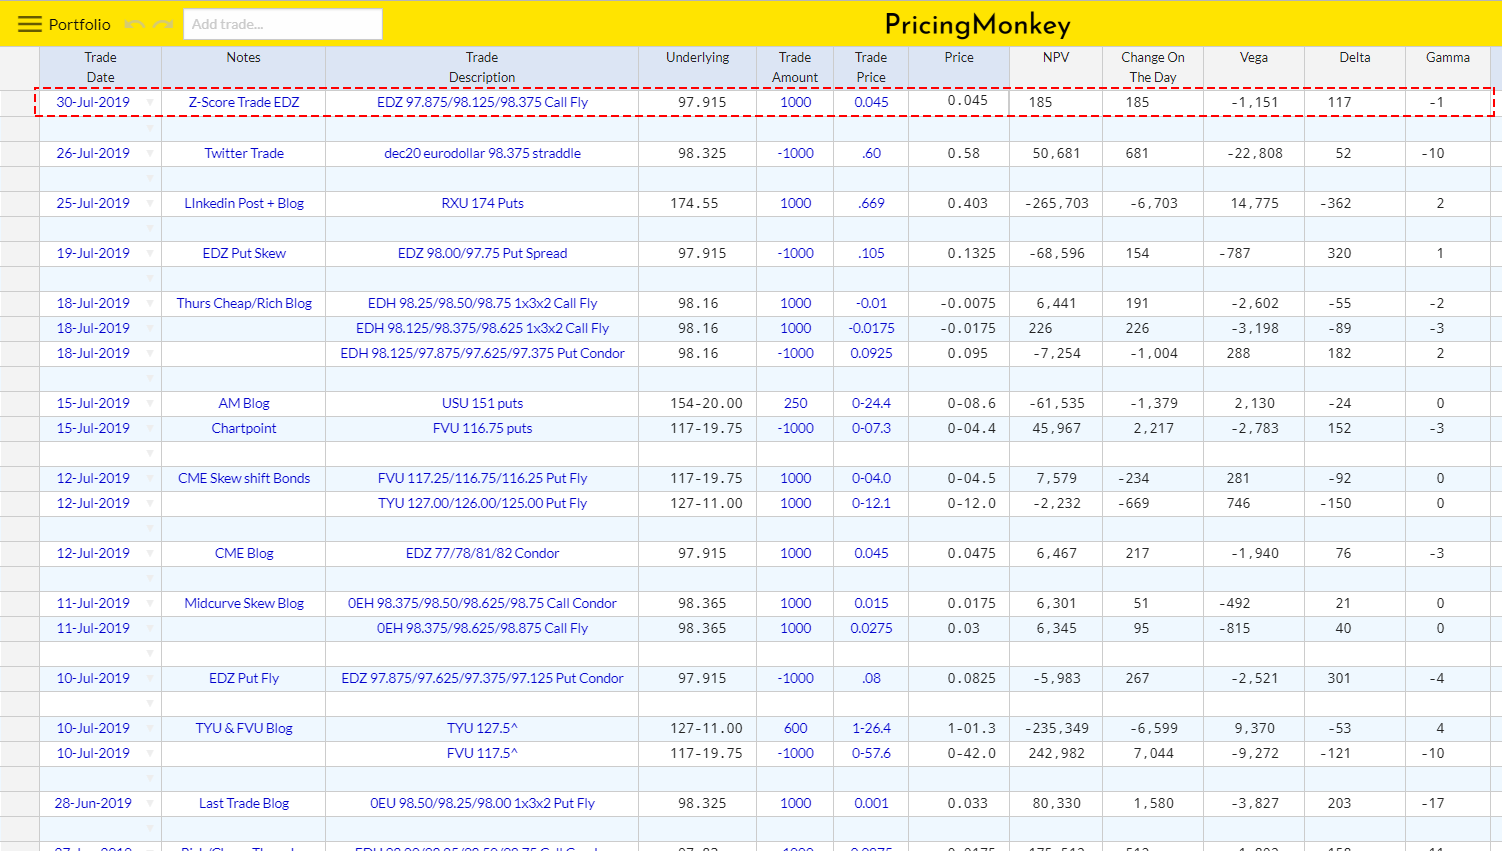Select the NPV column header

point(1056,67)
